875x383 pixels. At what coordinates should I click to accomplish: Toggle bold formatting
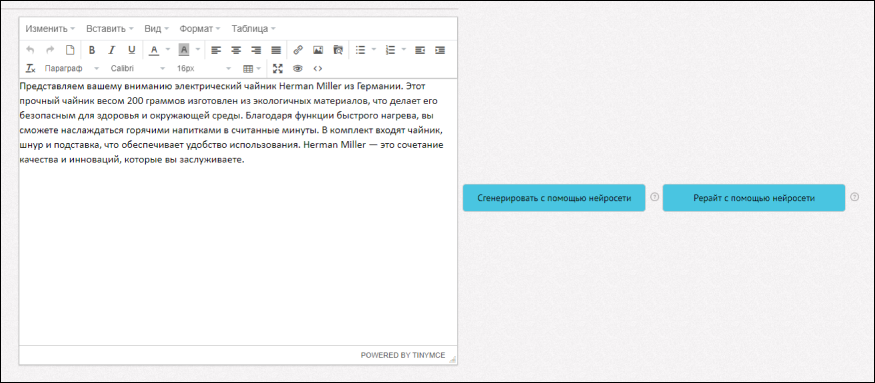point(92,50)
